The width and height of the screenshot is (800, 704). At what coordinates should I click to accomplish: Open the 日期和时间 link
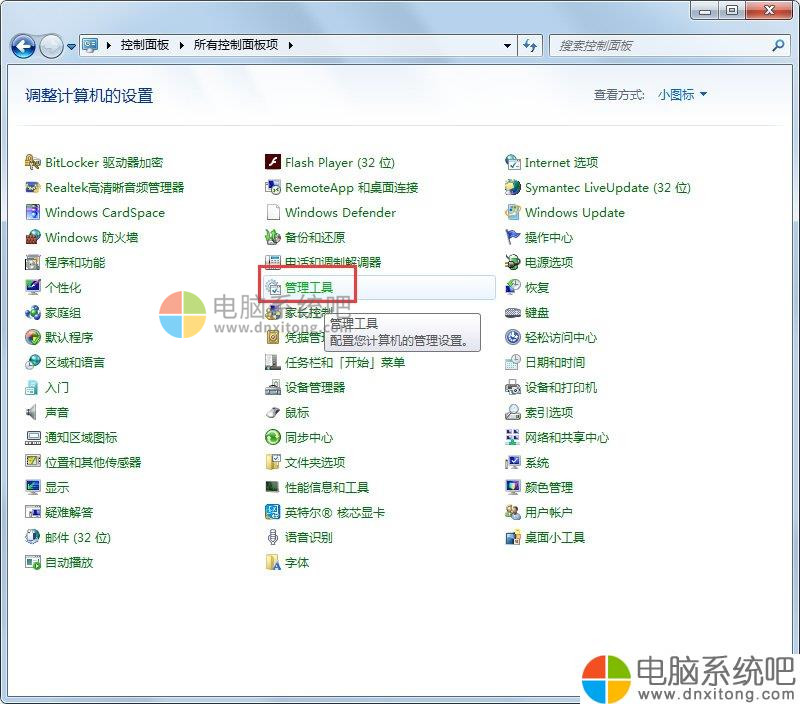tap(555, 363)
